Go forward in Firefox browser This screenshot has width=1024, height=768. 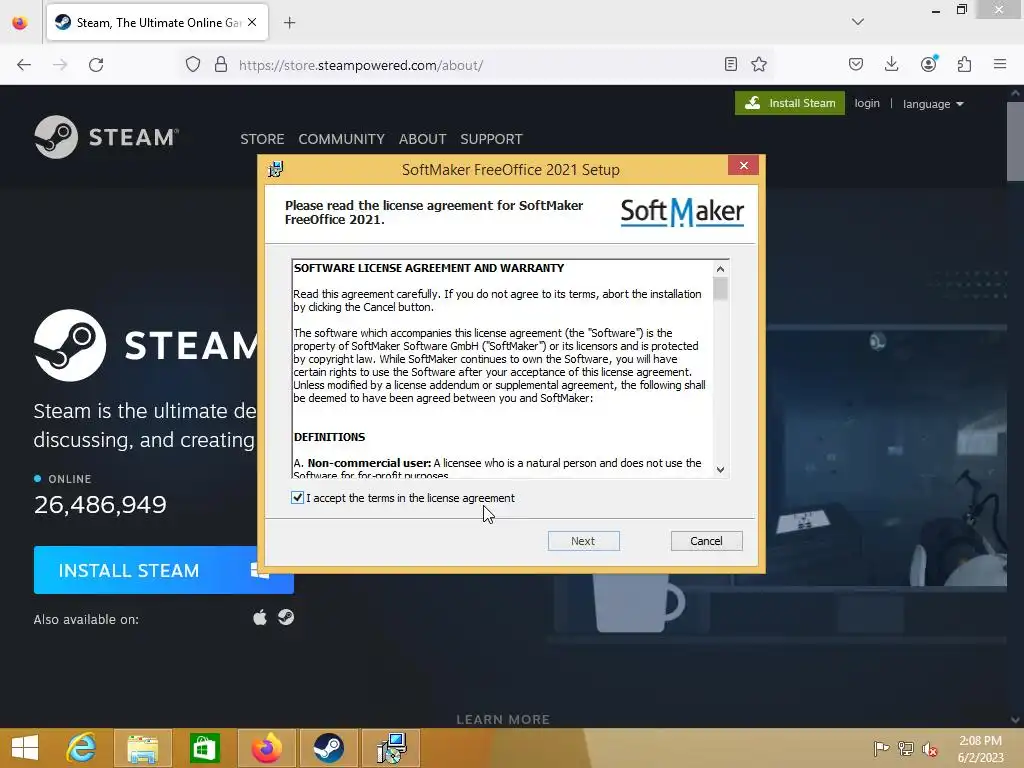60,65
